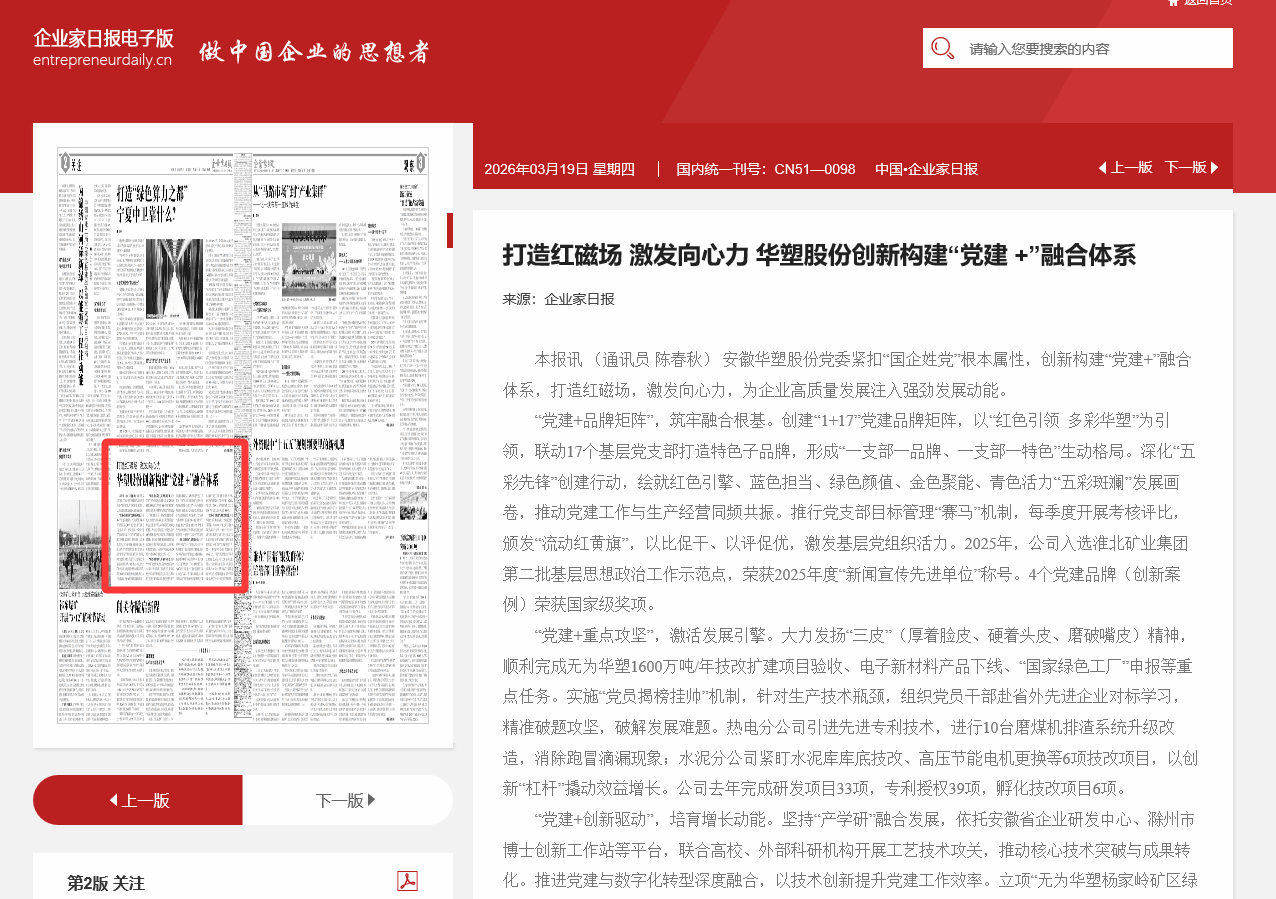The image size is (1276, 899).
Task: Click the 中国•企业家日报 header text
Action: (x=926, y=169)
